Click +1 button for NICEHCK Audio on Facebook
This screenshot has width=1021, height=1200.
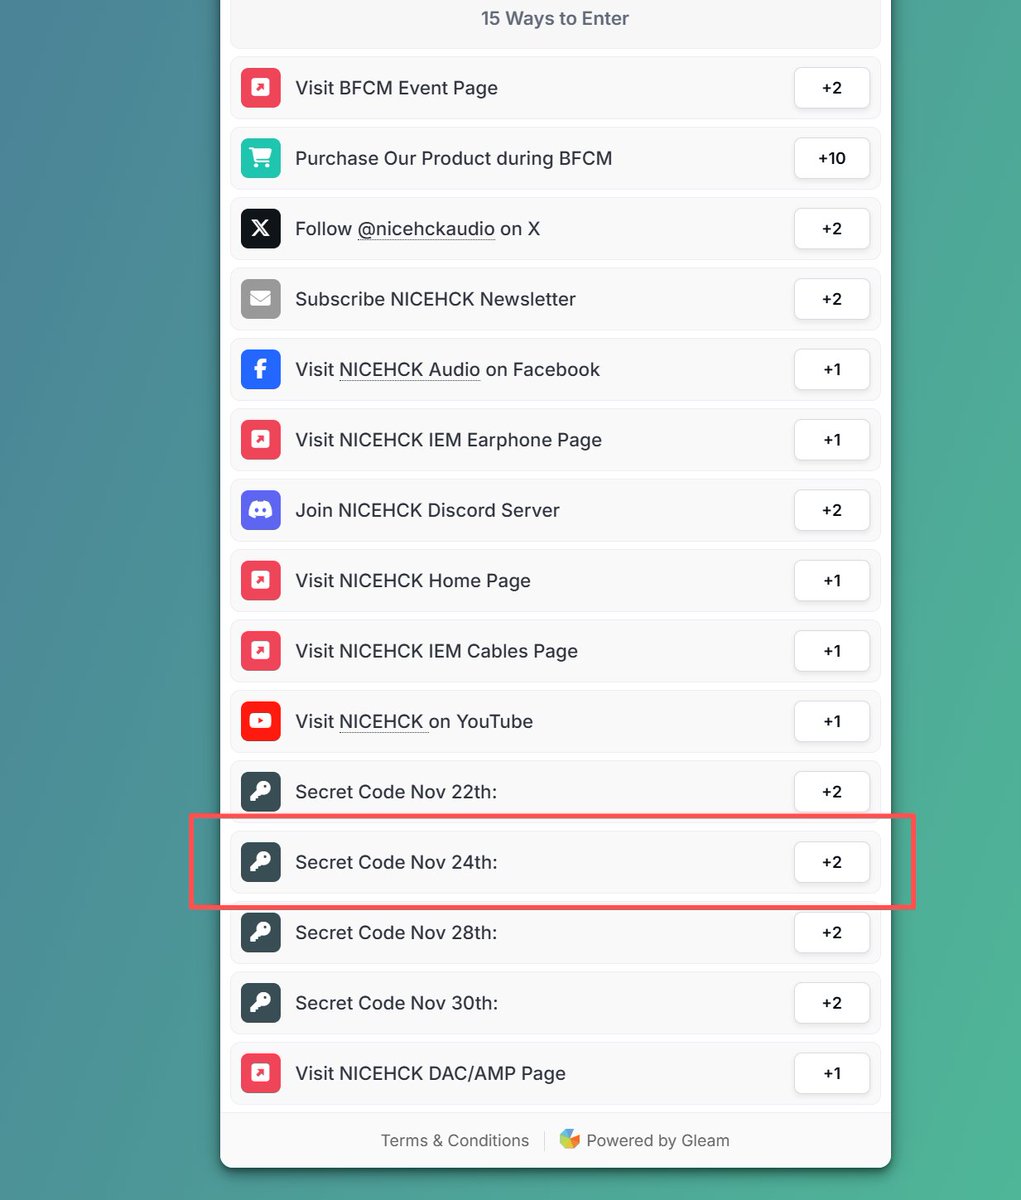pyautogui.click(x=832, y=369)
